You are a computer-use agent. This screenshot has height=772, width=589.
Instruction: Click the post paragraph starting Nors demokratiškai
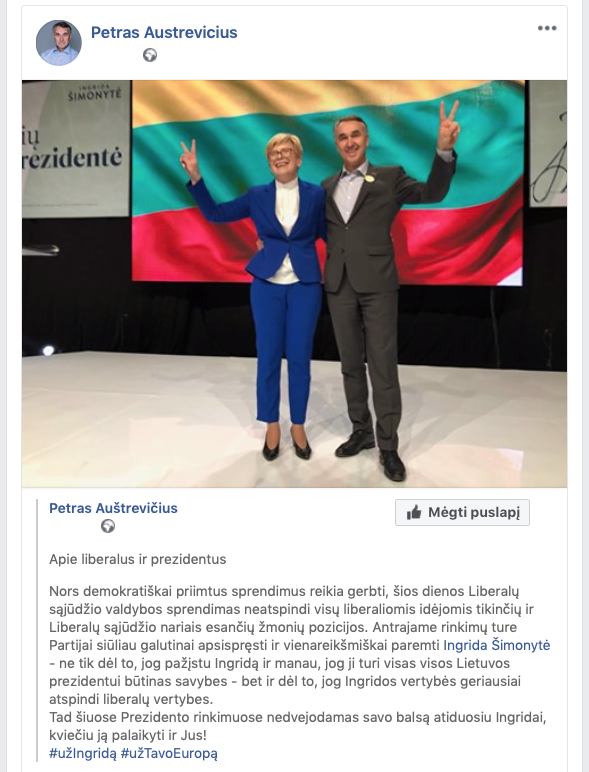(299, 645)
